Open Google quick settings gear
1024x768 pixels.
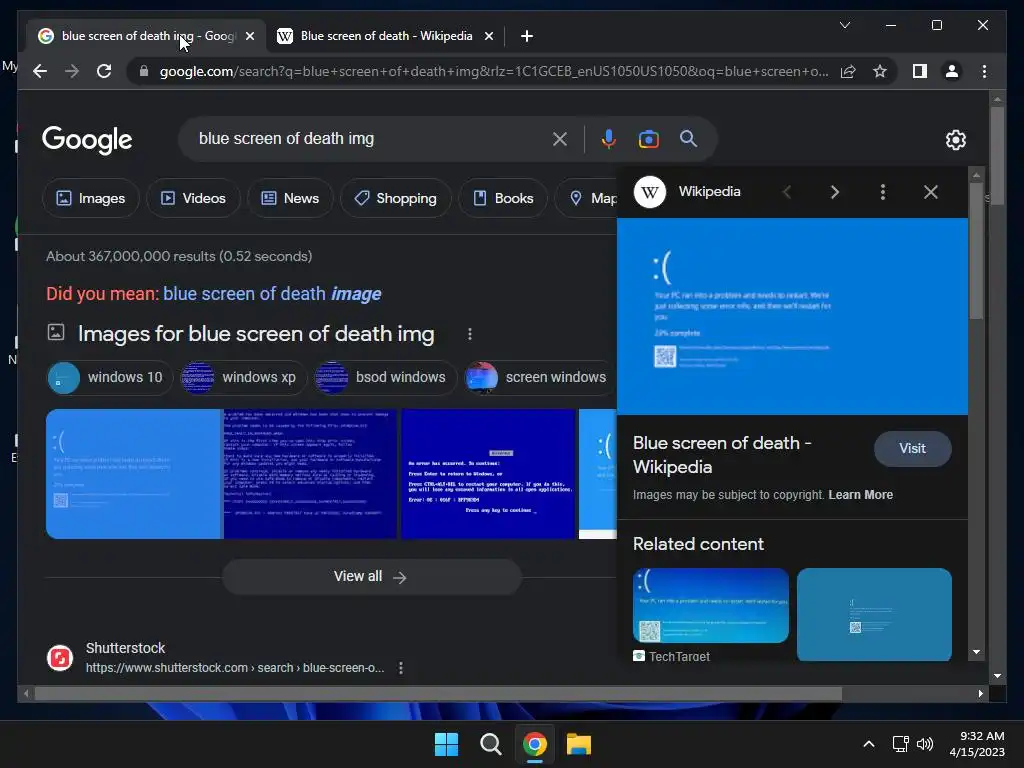click(x=955, y=139)
